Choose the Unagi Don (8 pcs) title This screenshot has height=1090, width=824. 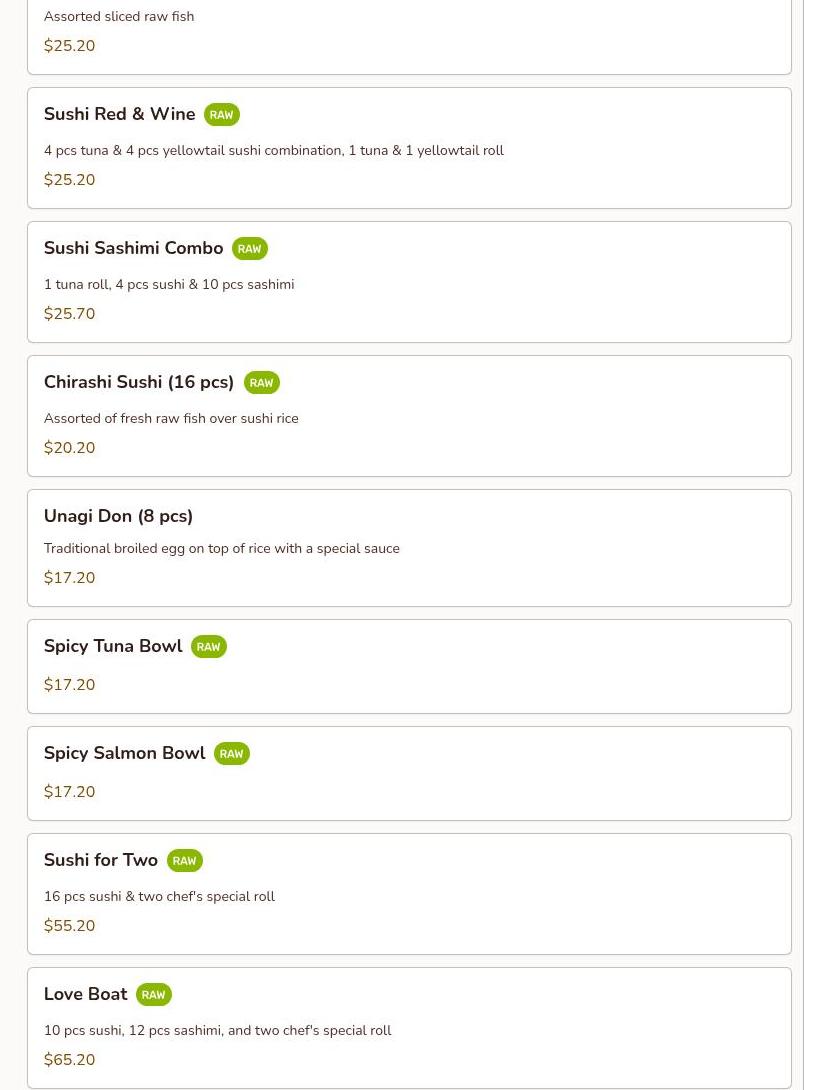click(118, 516)
